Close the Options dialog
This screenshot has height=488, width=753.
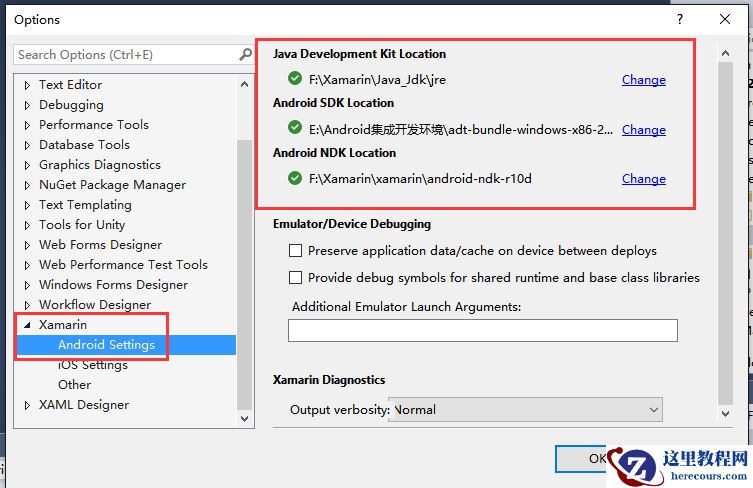(725, 19)
